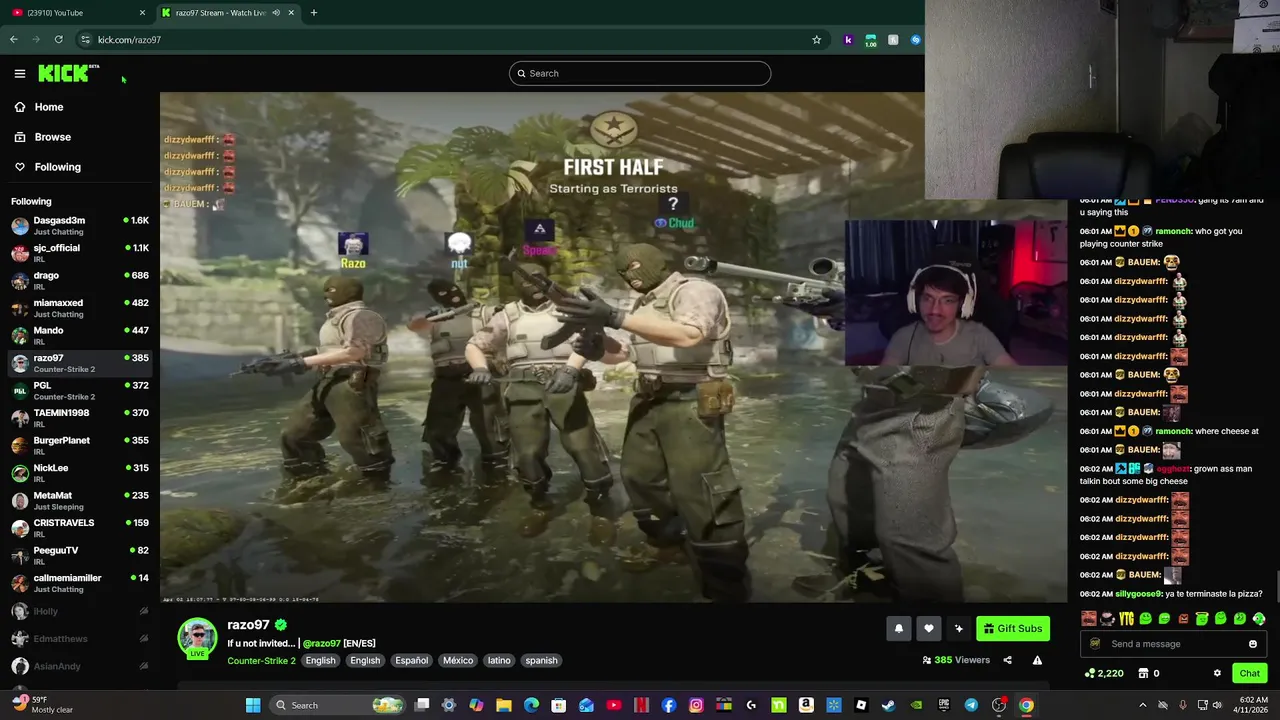Viewport: 1280px width, 720px height.
Task: Open MetaMat channel in Following list
Action: (80, 500)
